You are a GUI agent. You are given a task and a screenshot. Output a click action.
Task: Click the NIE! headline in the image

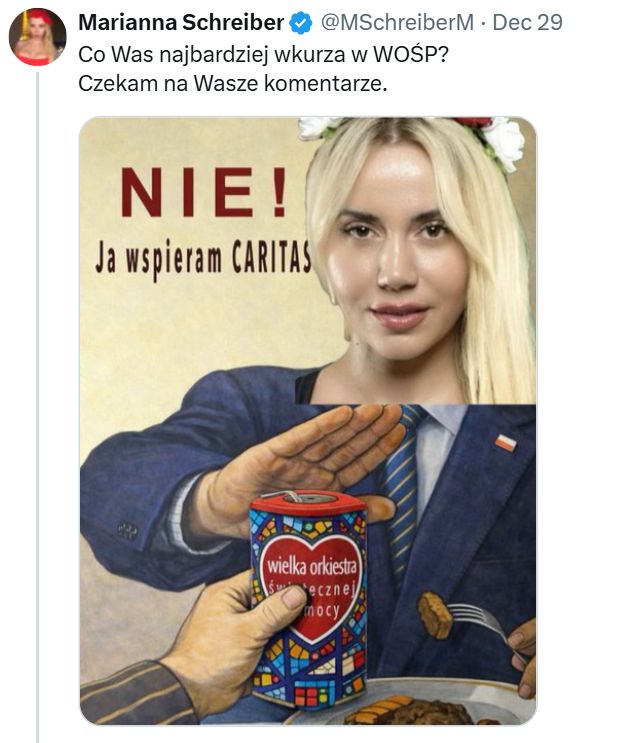(x=204, y=192)
